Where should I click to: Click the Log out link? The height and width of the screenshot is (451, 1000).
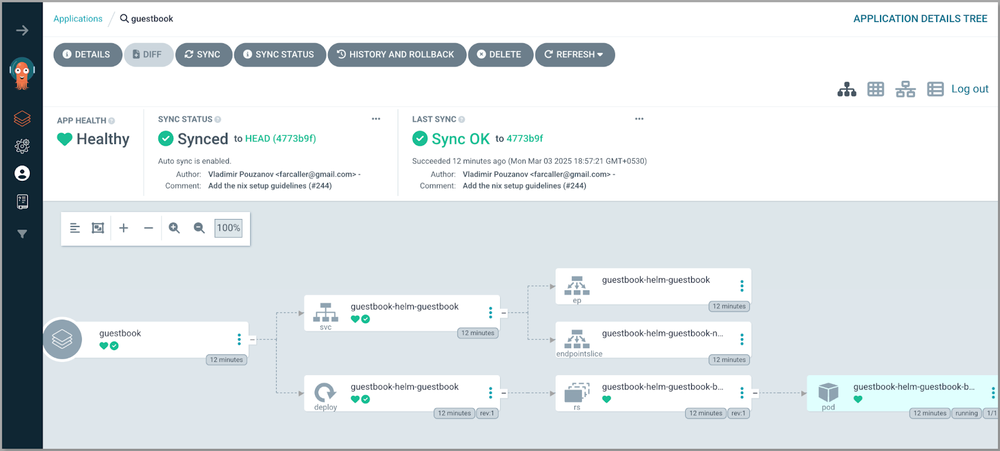pos(970,89)
